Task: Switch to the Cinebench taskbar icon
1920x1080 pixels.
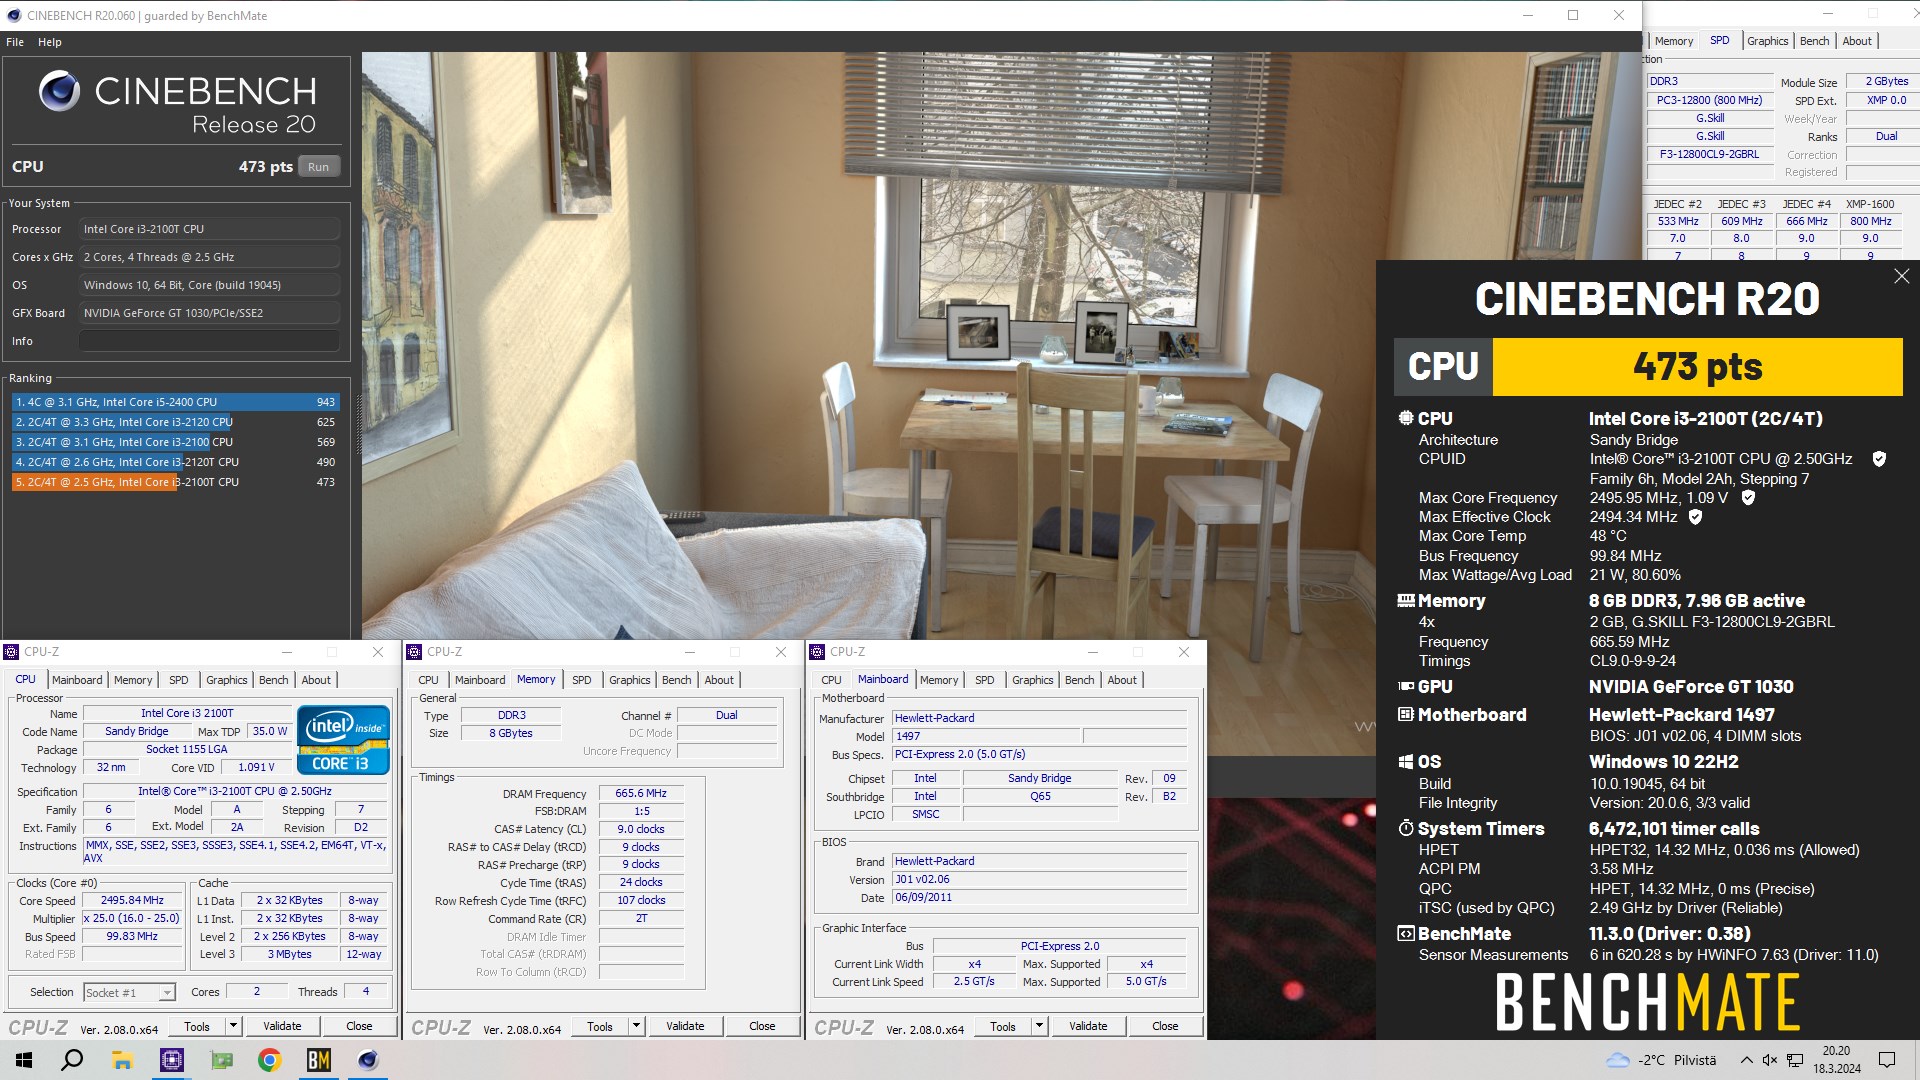Action: [x=367, y=1060]
